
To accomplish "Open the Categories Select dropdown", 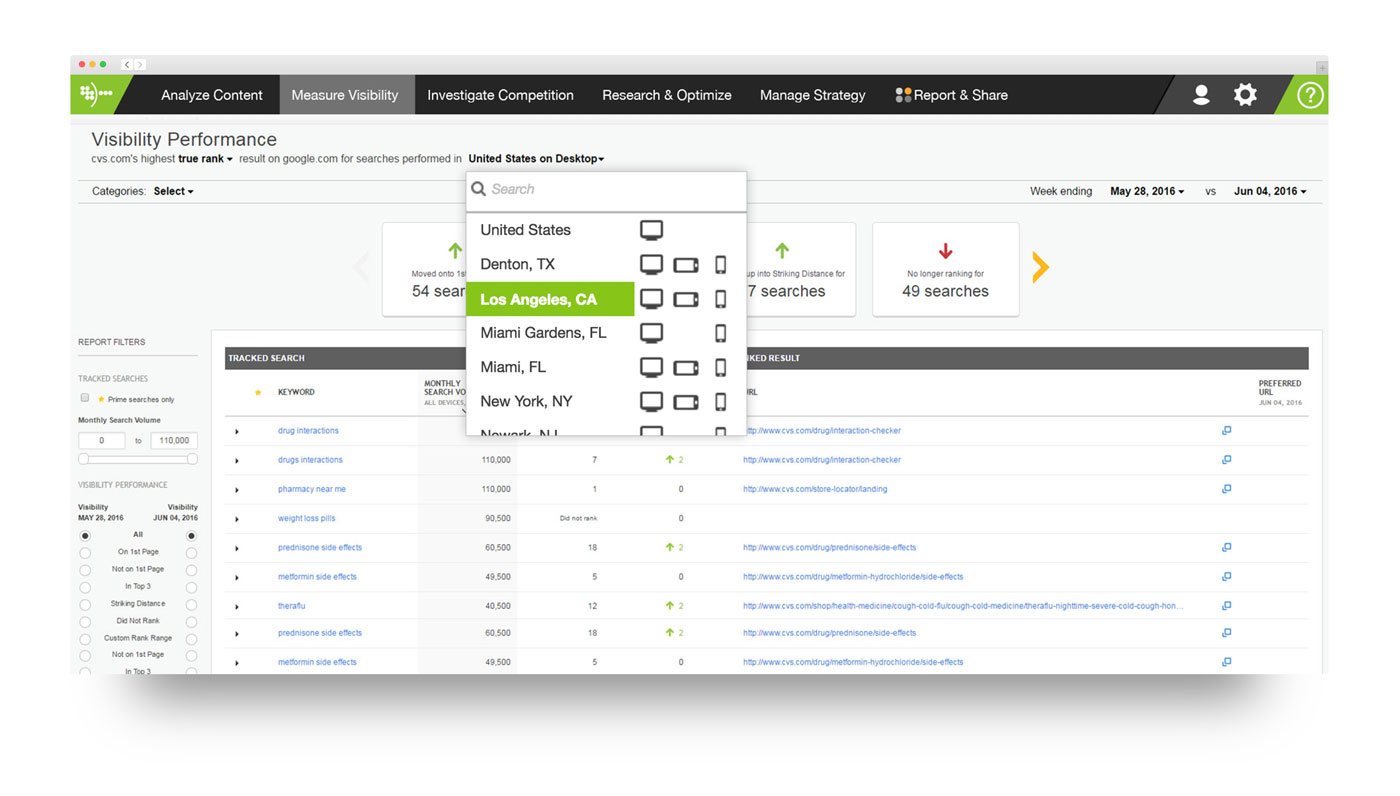I will click(174, 191).
